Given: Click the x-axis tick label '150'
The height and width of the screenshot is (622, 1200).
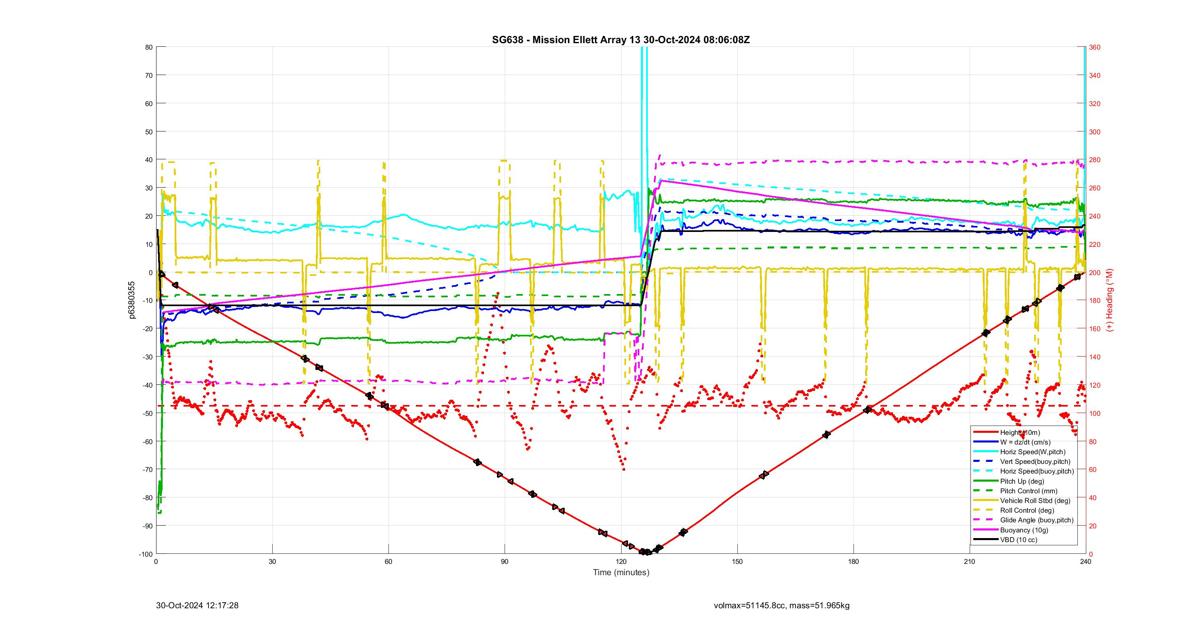Looking at the screenshot, I should coord(736,562).
